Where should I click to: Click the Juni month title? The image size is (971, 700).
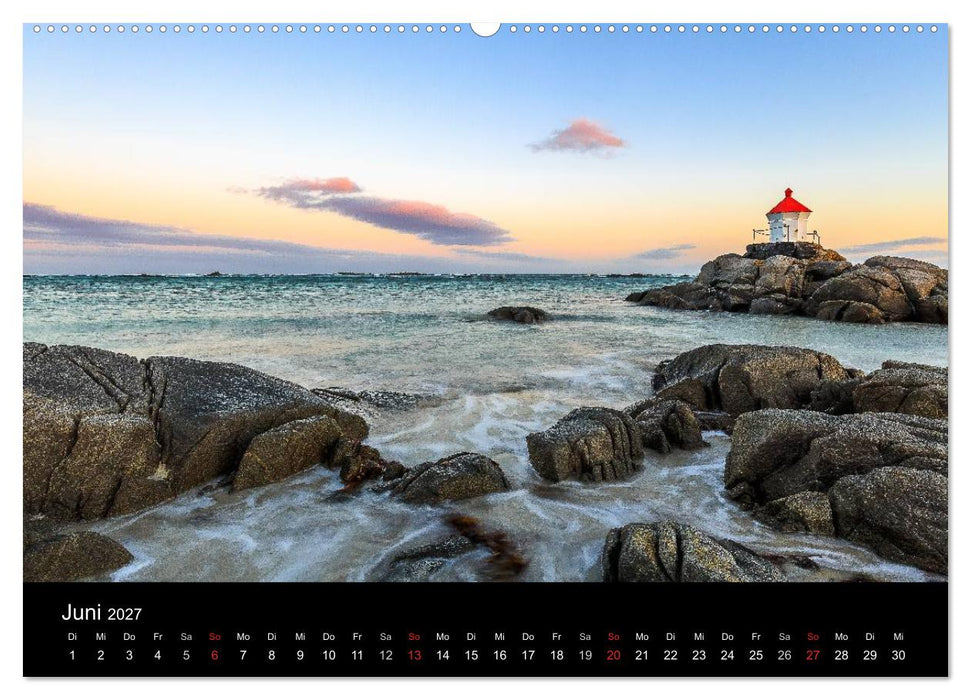coord(81,613)
